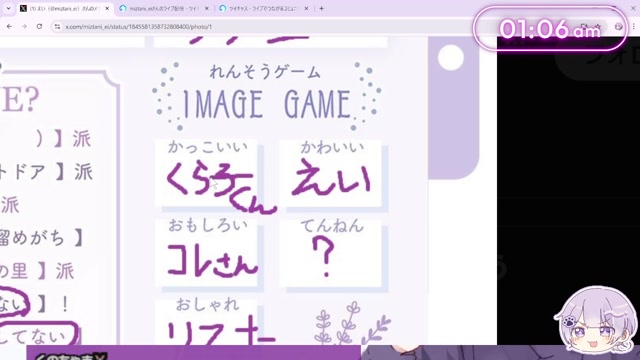Open the Chrome profile avatar
This screenshot has width=640, height=360.
[618, 27]
